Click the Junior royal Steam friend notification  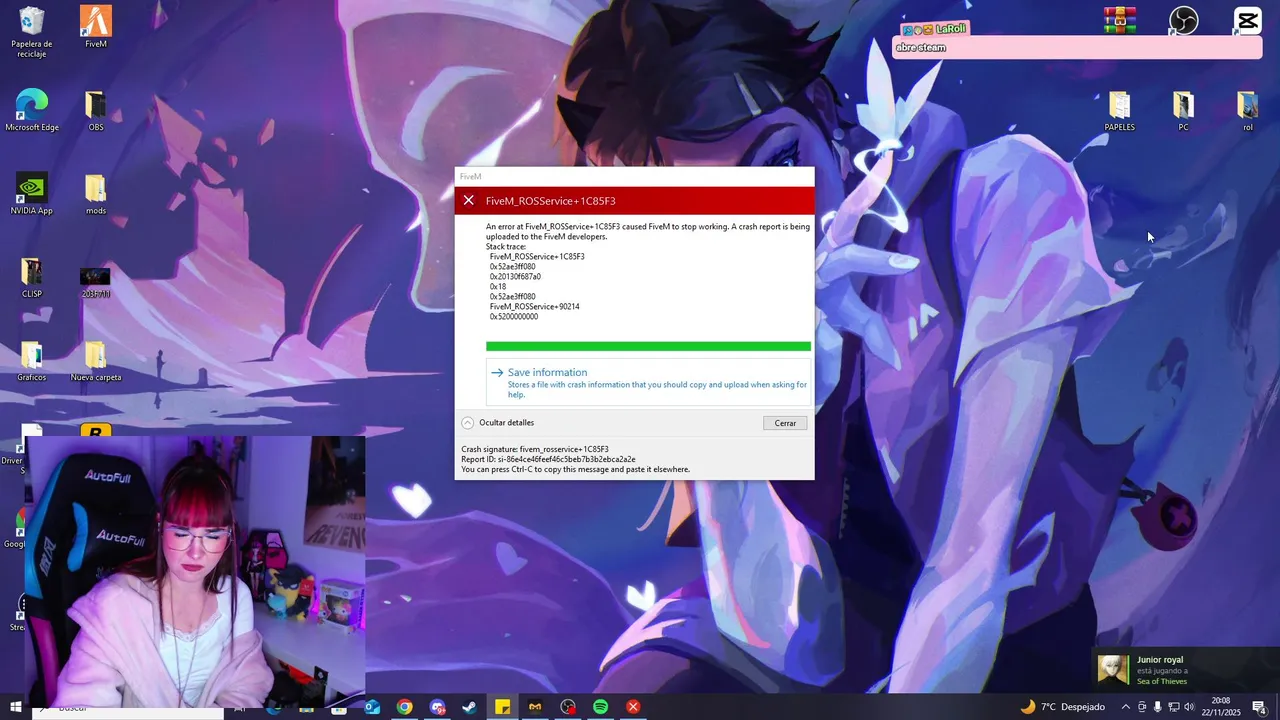click(1185, 670)
